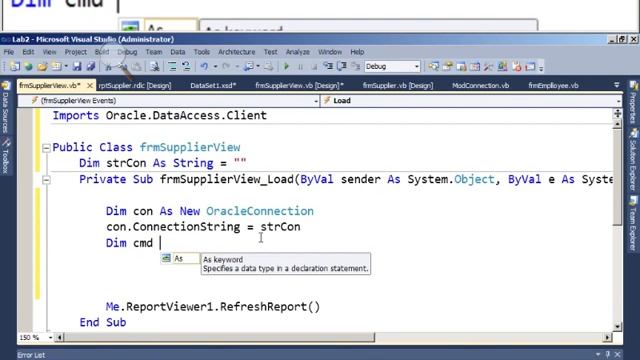Open the Data menu
Viewport: 640px width, 360px height.
178,52
